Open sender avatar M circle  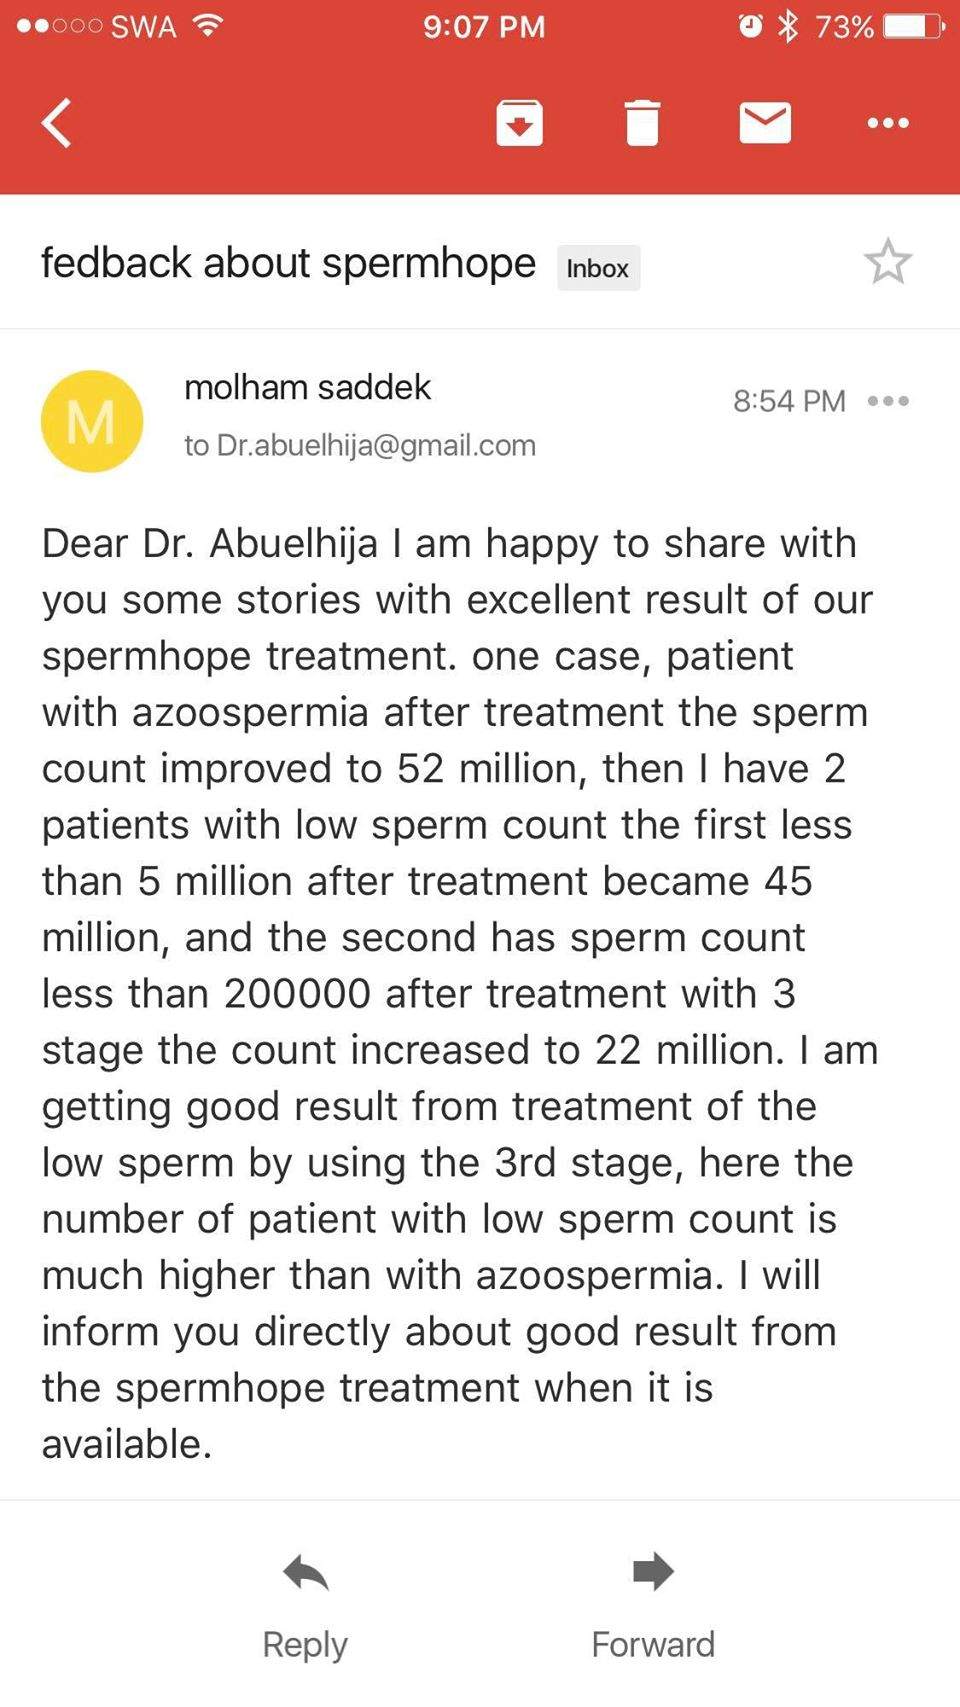coord(92,421)
